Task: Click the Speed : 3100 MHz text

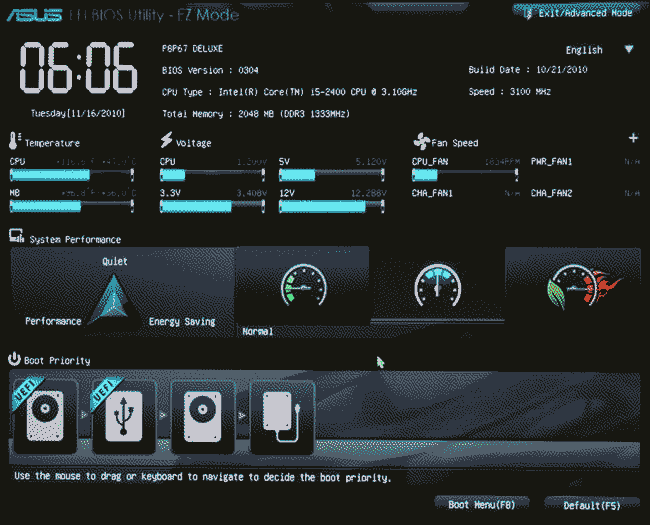Action: 509,92
